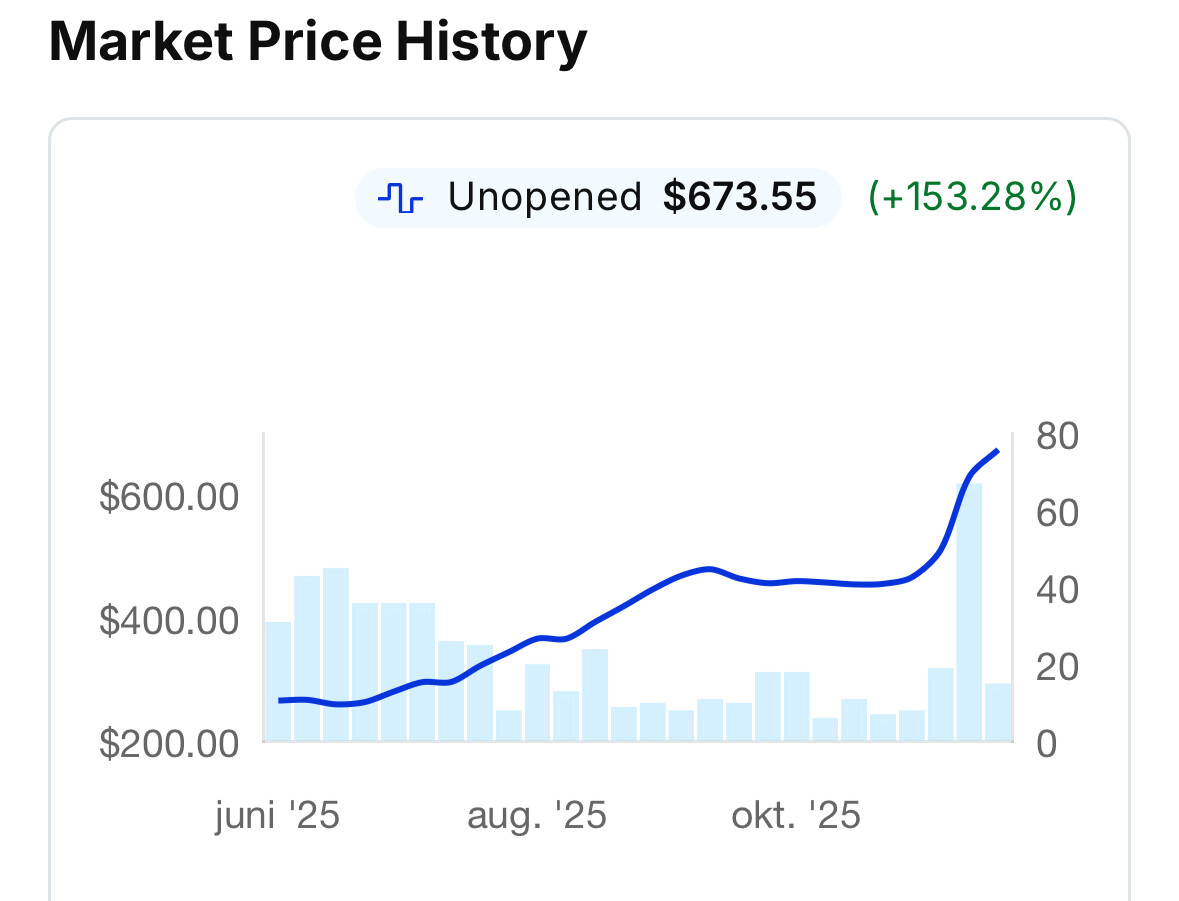Click the blue price line's final peak point
The height and width of the screenshot is (901, 1179).
[997, 451]
